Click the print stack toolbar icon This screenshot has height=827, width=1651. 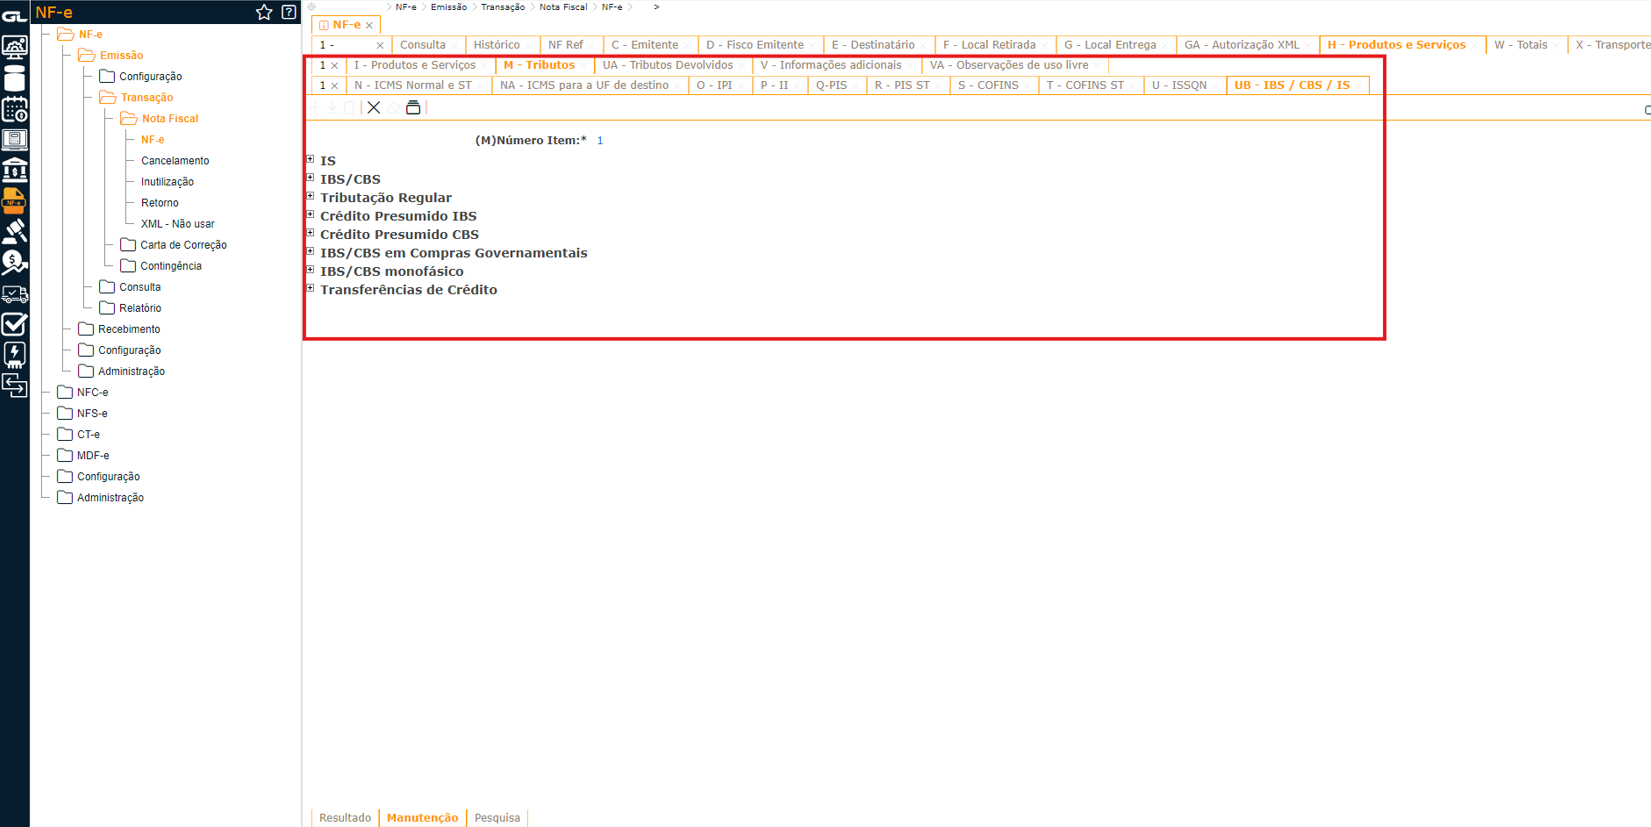413,108
